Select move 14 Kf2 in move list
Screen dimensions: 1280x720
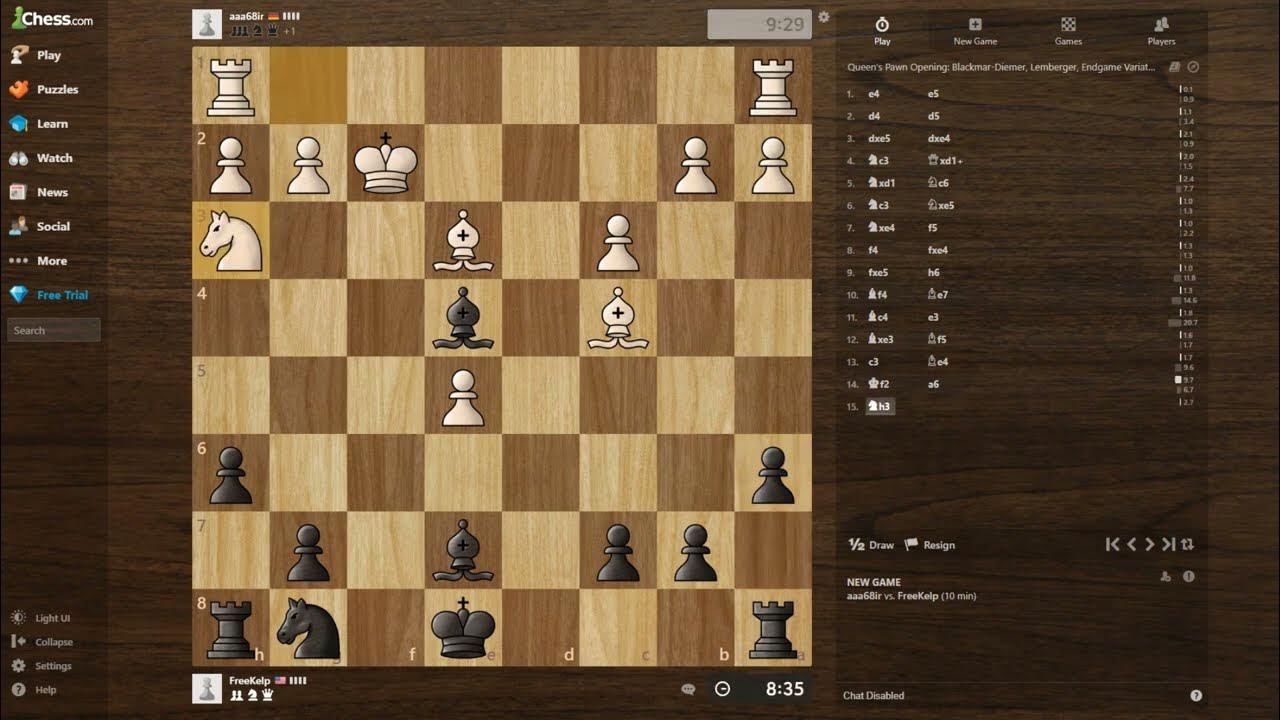pyautogui.click(x=879, y=384)
